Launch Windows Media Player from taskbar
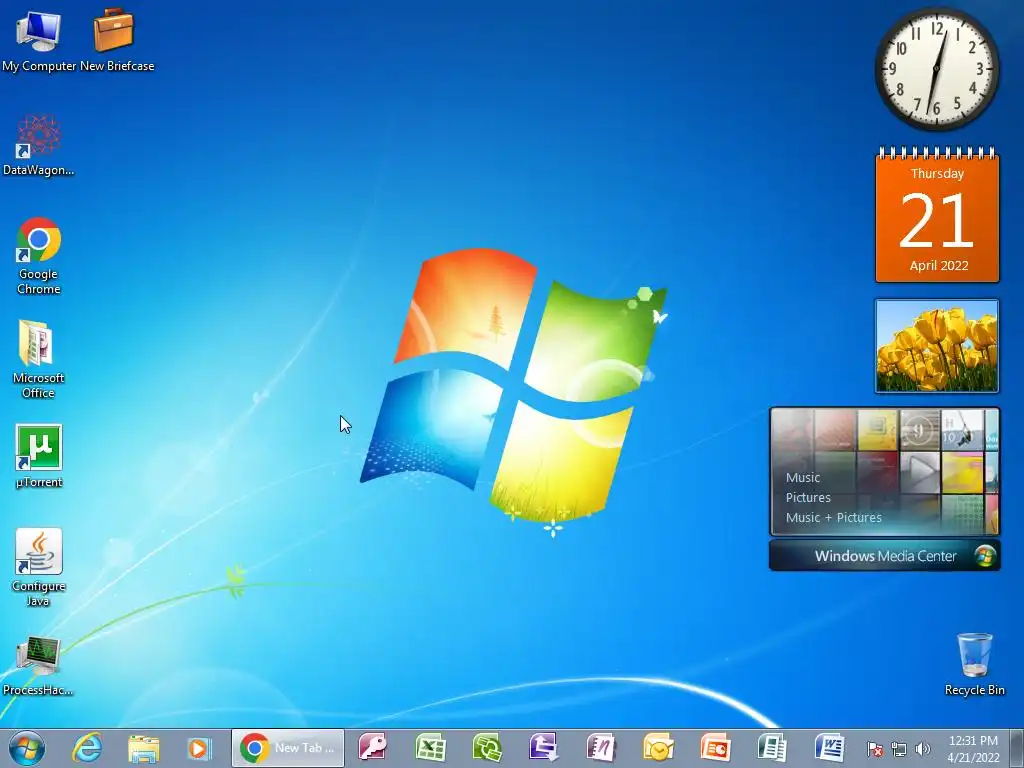Image resolution: width=1024 pixels, height=768 pixels. pos(199,748)
